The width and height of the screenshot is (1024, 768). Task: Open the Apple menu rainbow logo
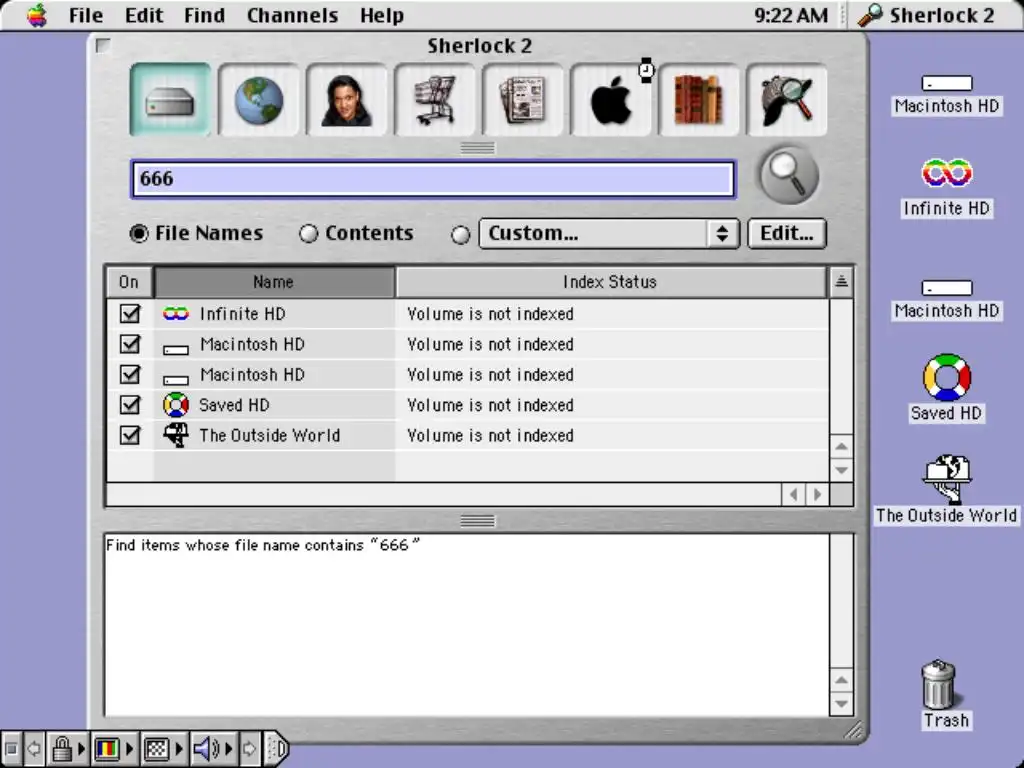click(x=37, y=15)
